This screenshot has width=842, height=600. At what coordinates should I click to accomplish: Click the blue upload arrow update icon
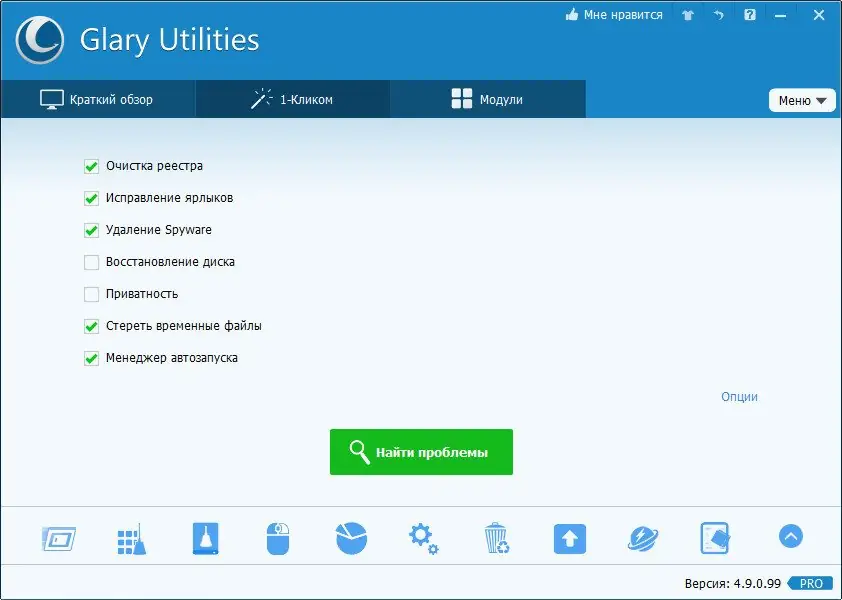click(569, 537)
